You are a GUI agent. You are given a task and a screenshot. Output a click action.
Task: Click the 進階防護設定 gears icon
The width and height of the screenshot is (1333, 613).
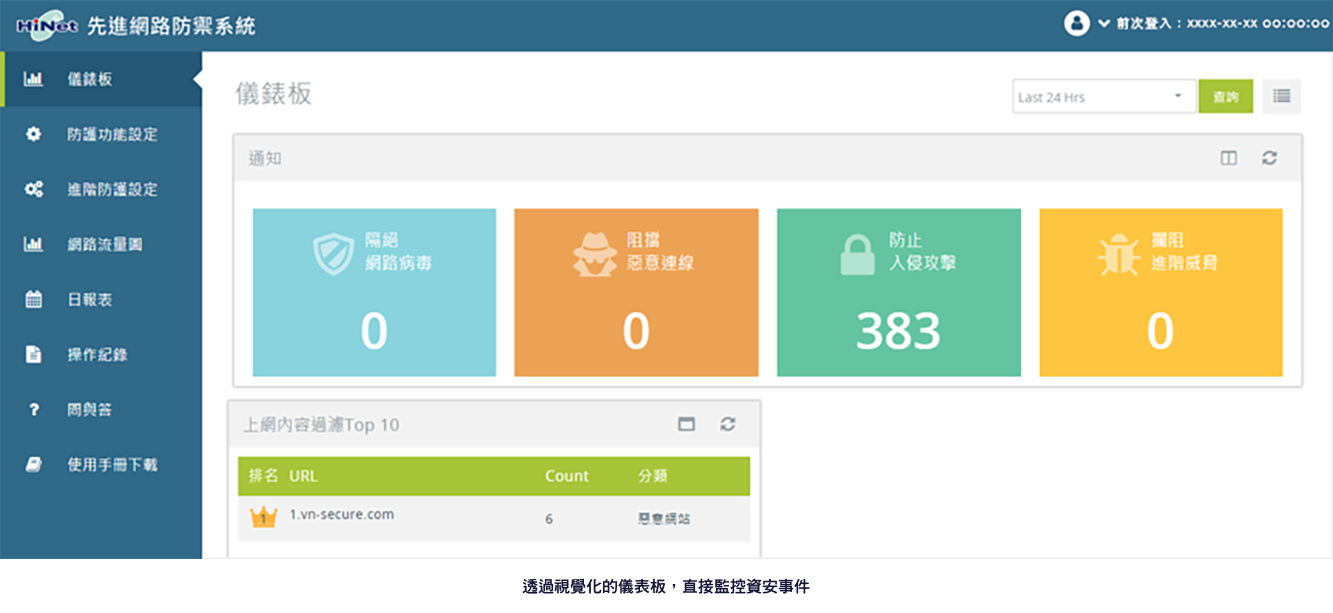click(x=33, y=189)
